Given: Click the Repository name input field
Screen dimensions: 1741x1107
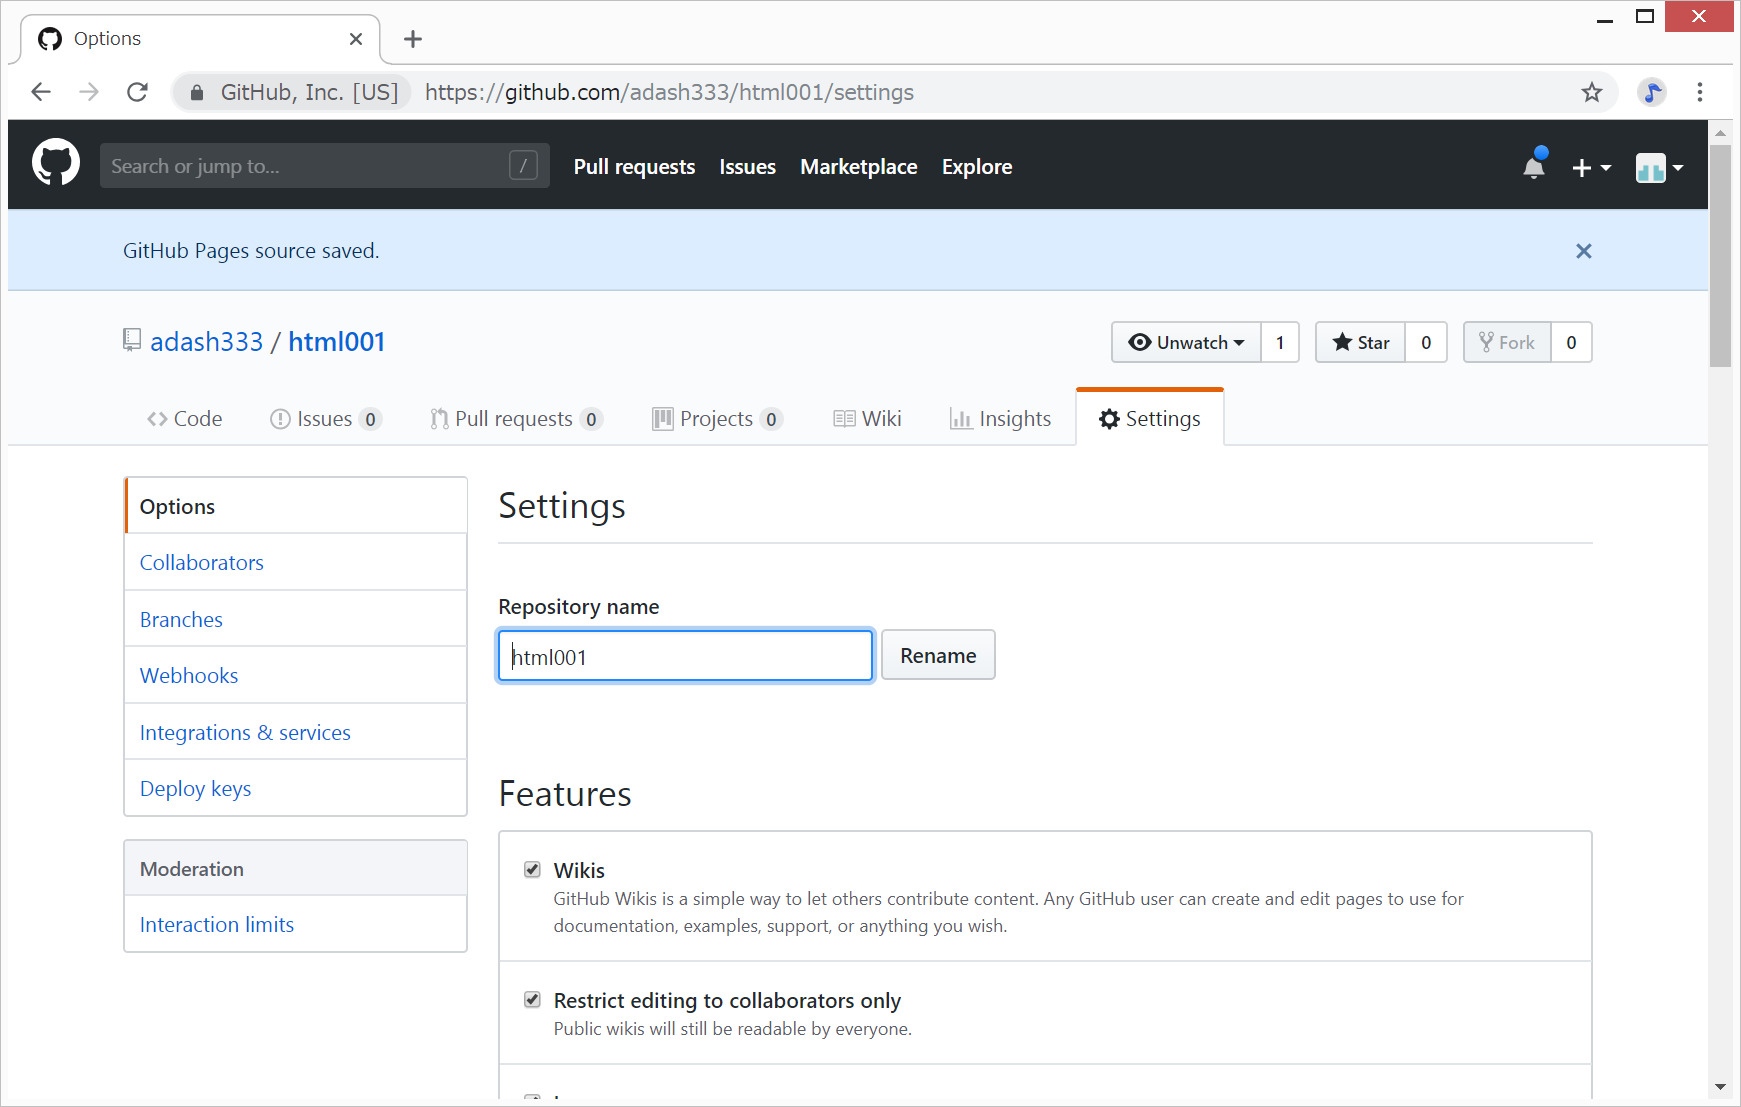Looking at the screenshot, I should [x=686, y=656].
